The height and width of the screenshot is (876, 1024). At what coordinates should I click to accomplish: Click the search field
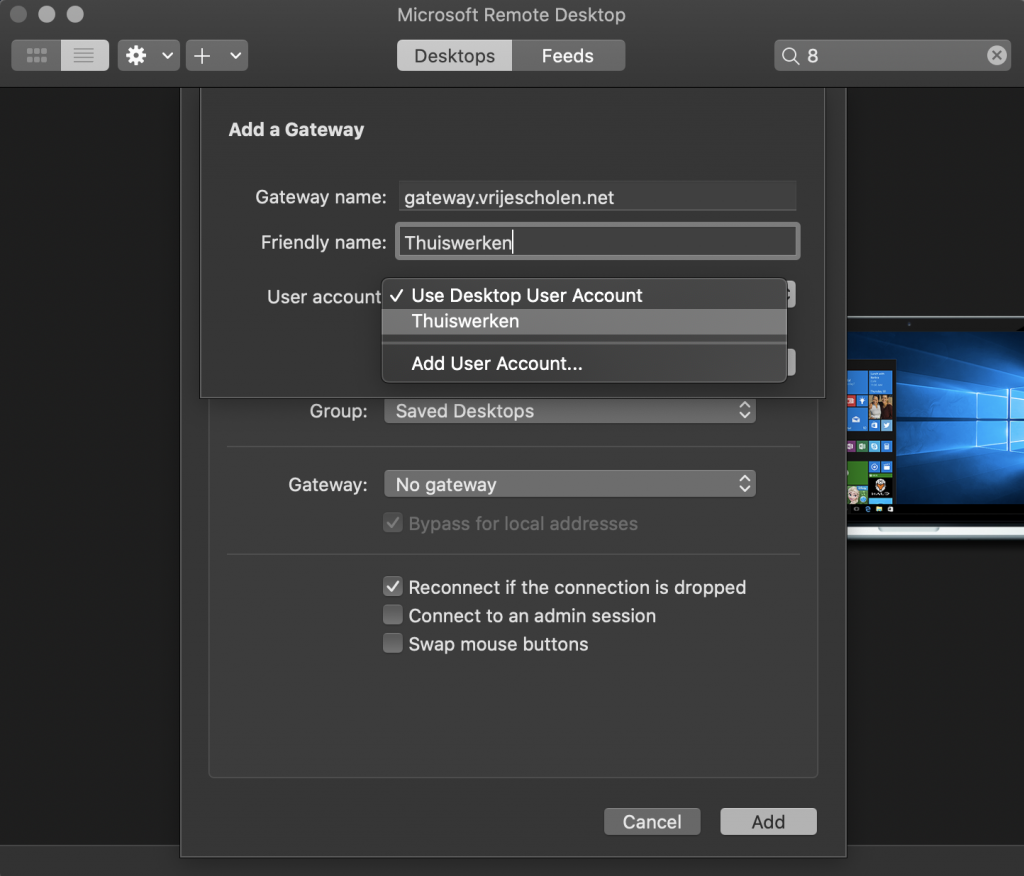pos(892,56)
